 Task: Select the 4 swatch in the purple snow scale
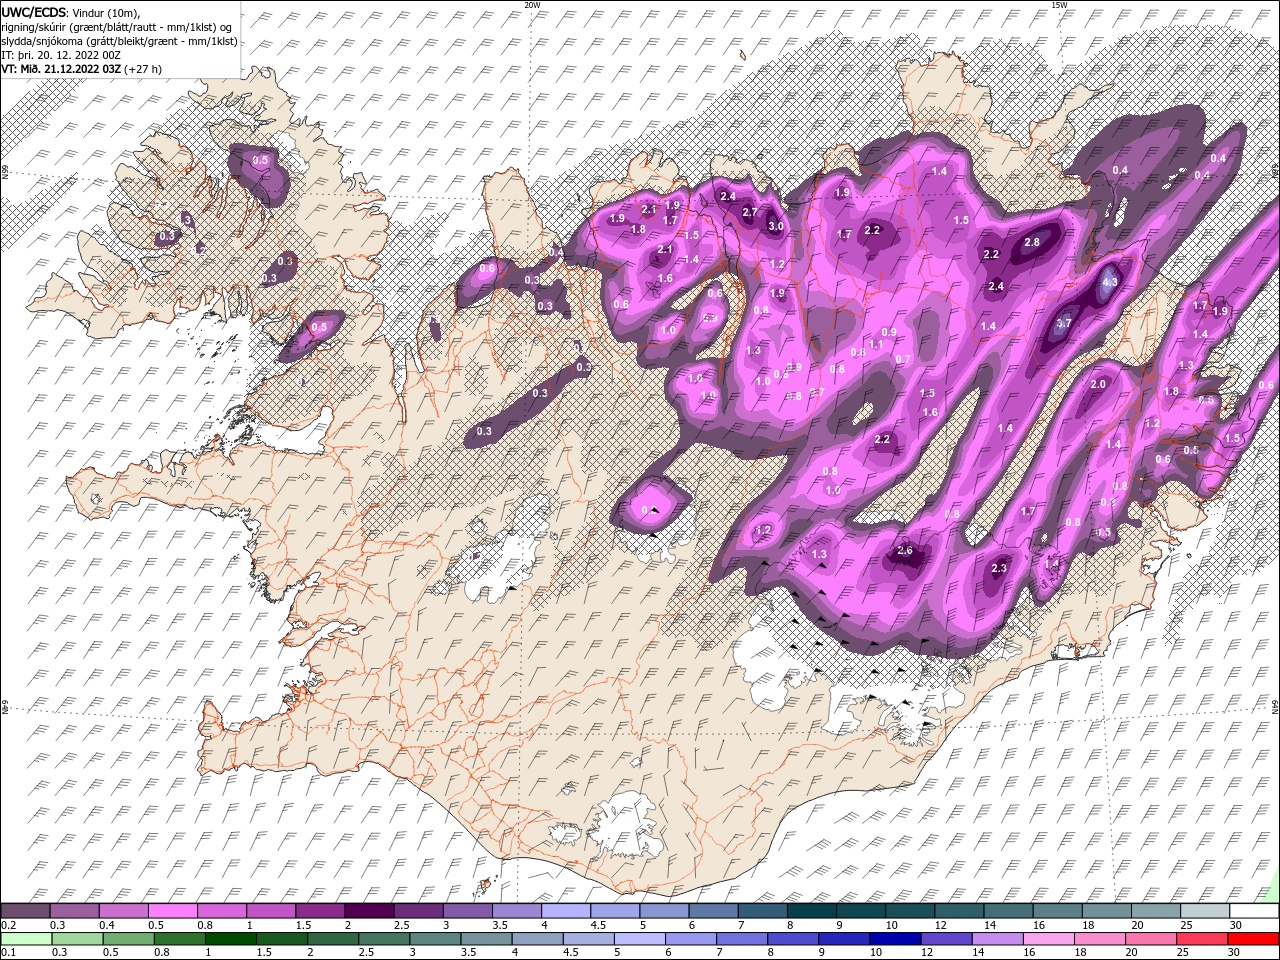[565, 911]
